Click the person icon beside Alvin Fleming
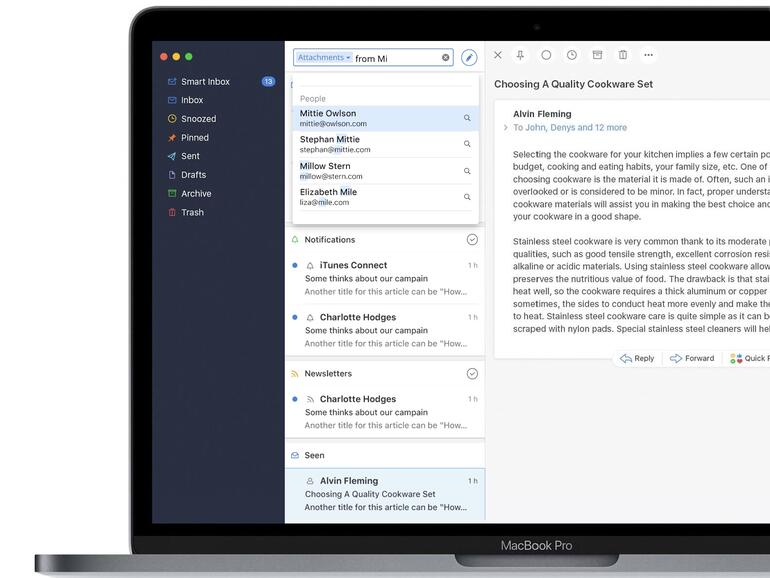 click(310, 481)
